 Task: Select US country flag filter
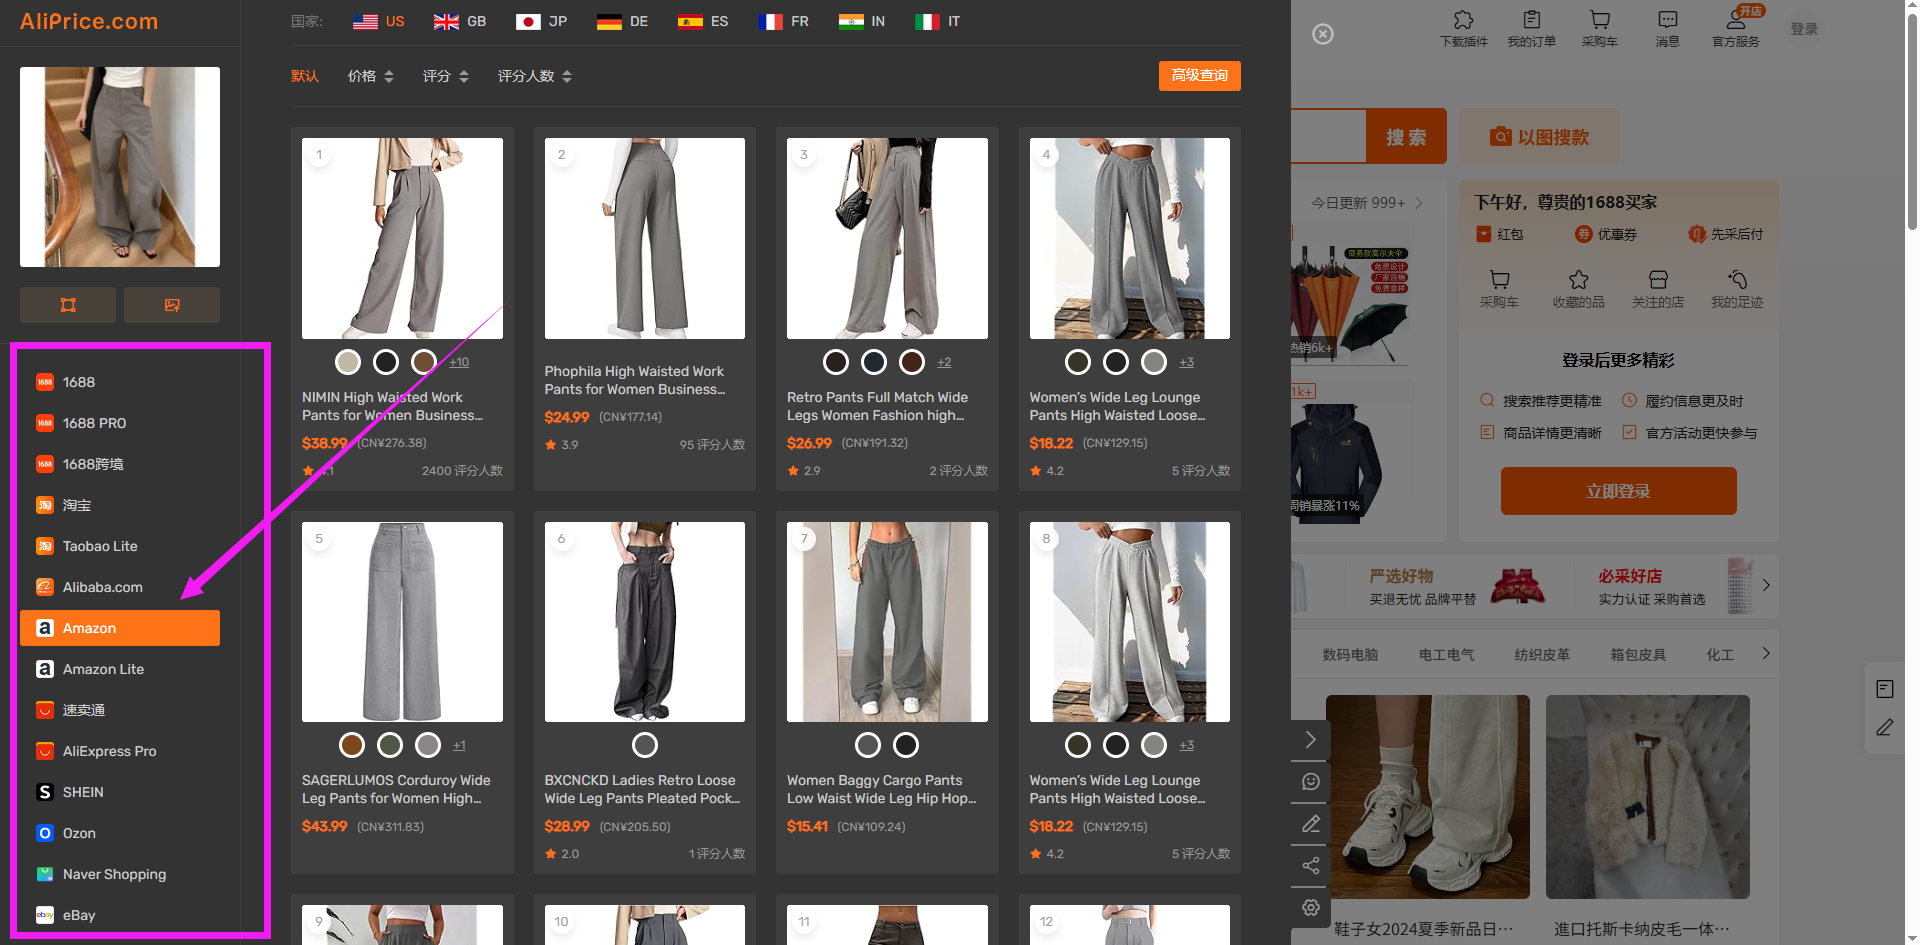coord(379,21)
